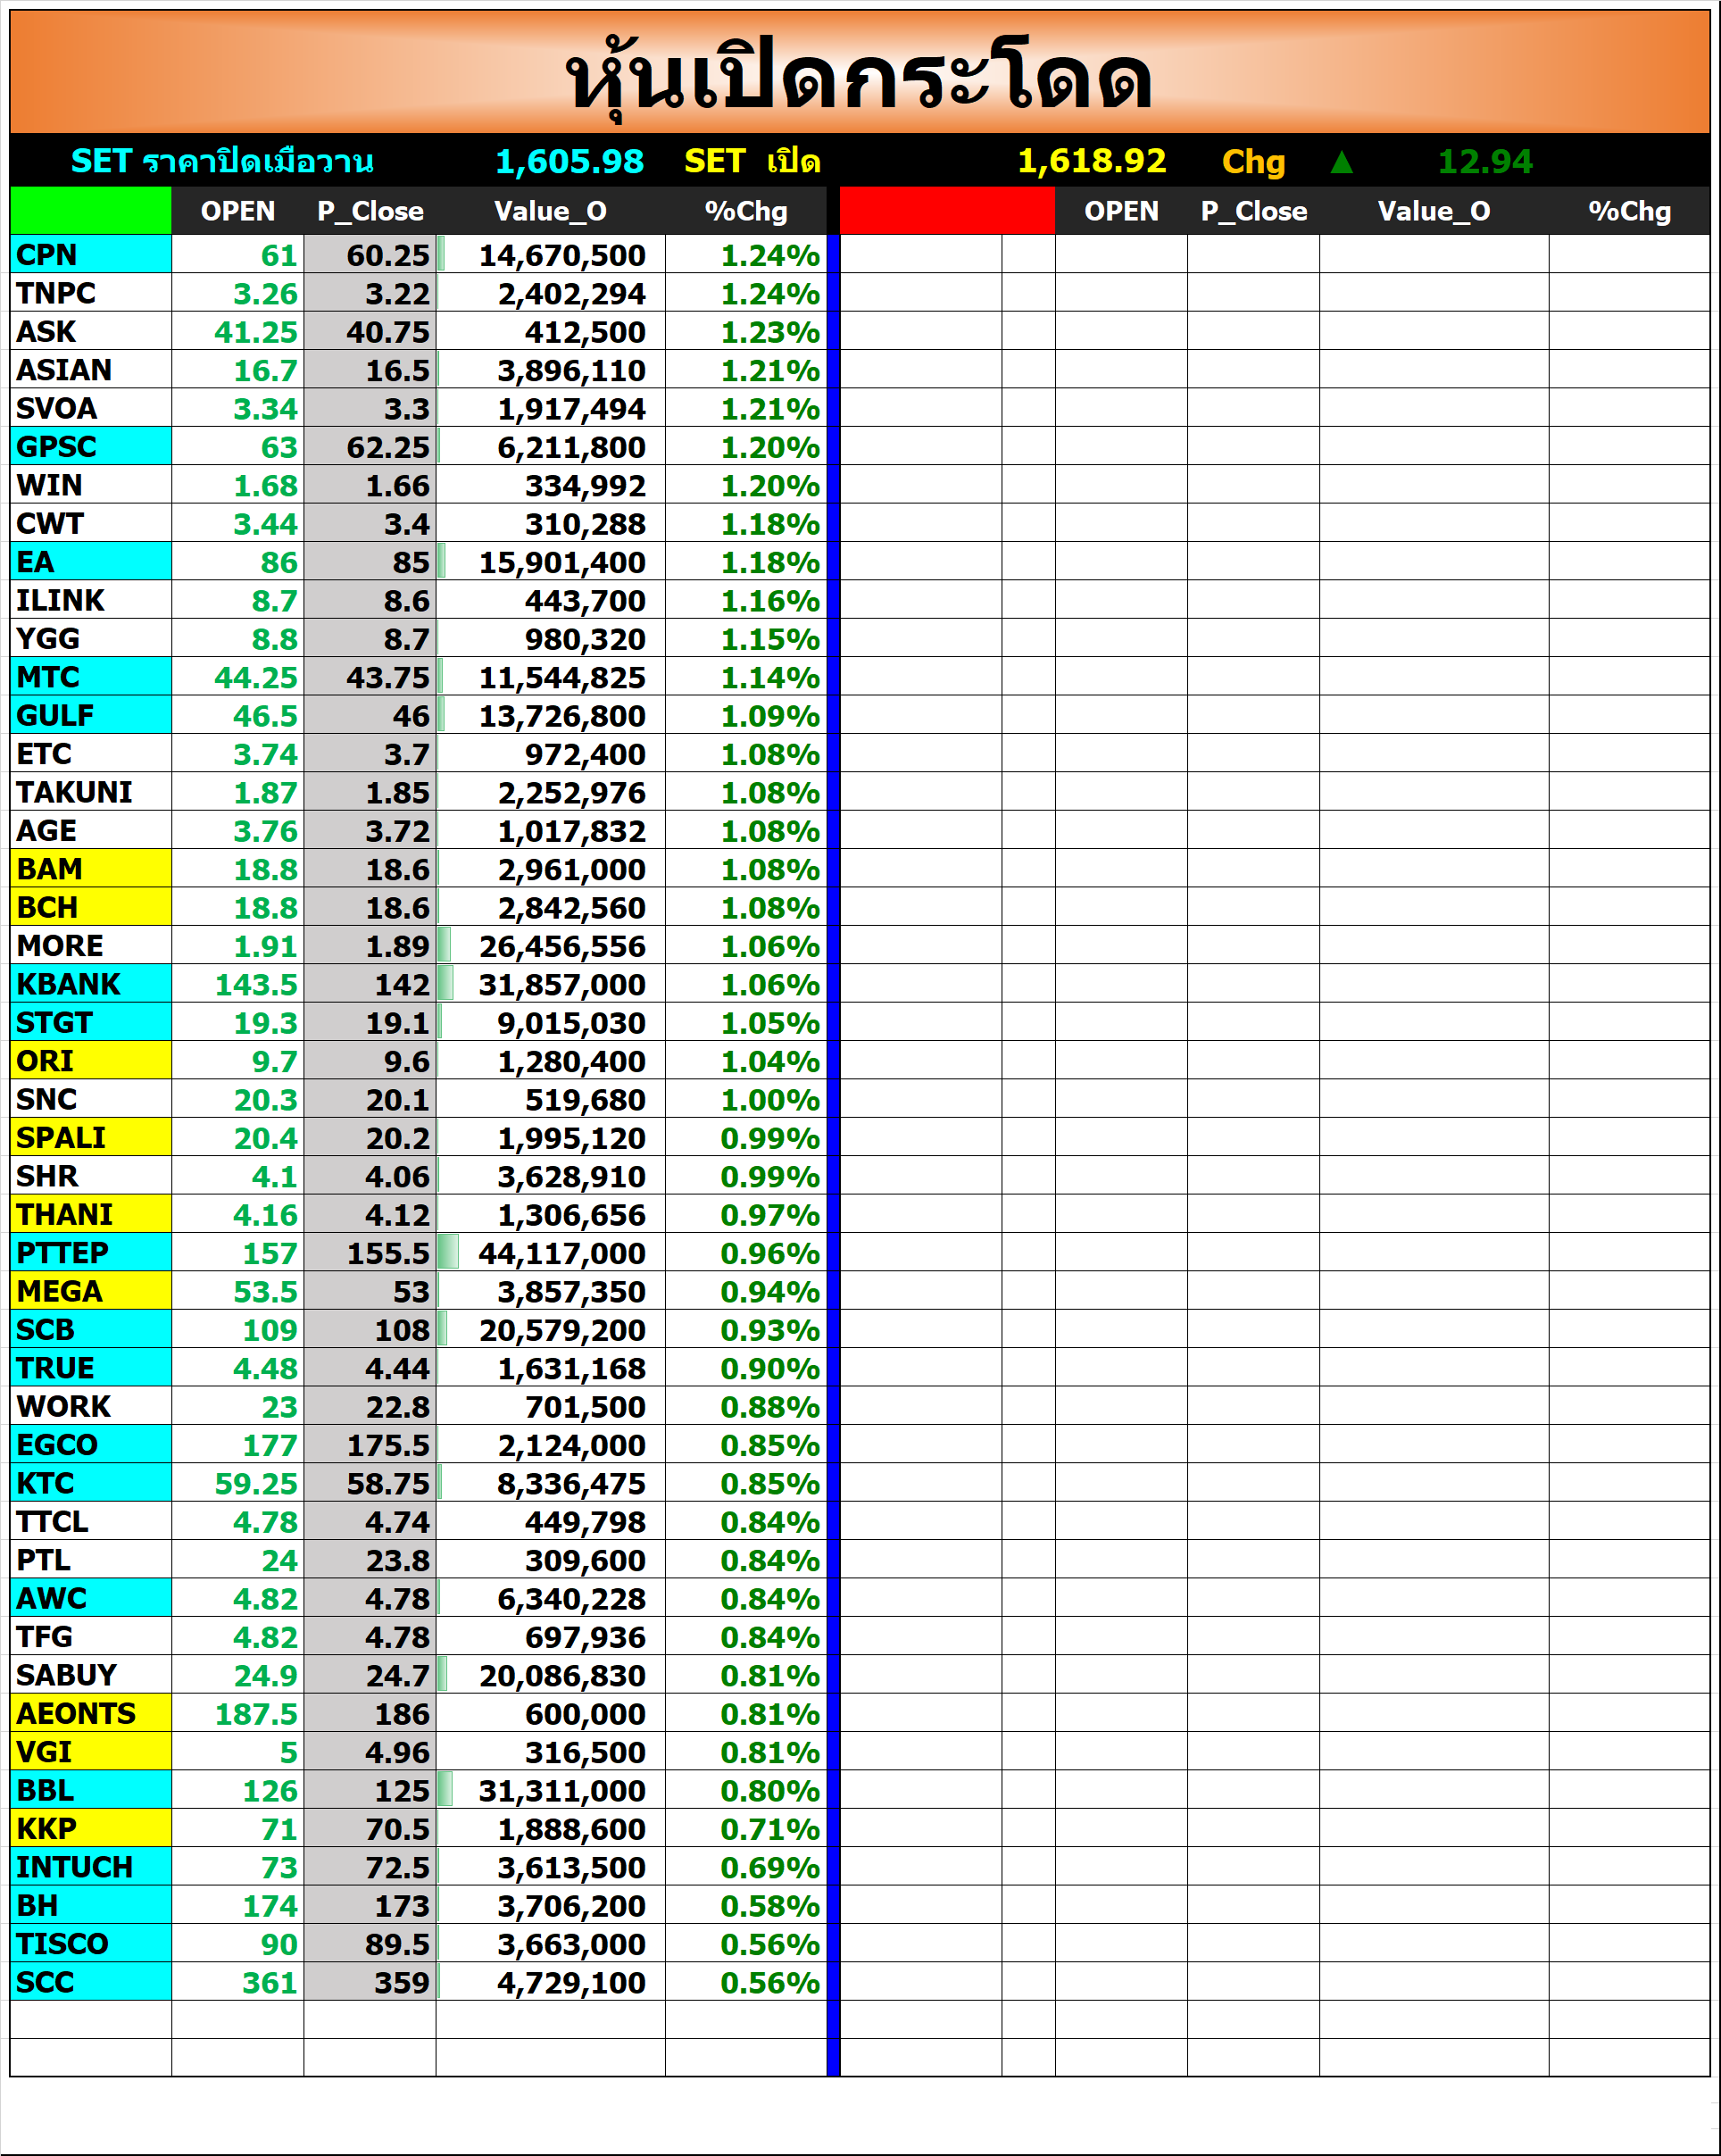Select the ORI ticker cell

pos(91,1060)
